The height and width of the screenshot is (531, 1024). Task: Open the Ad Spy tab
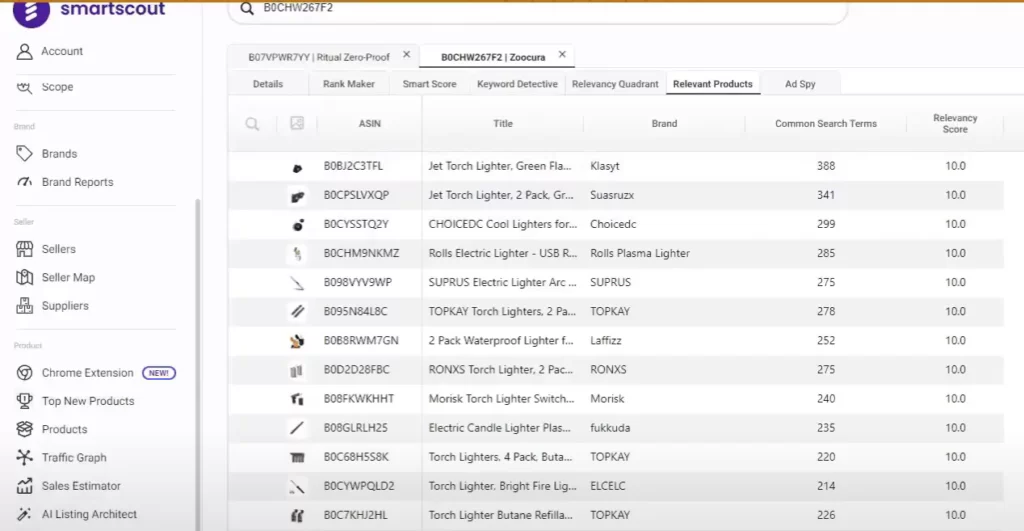click(x=800, y=84)
